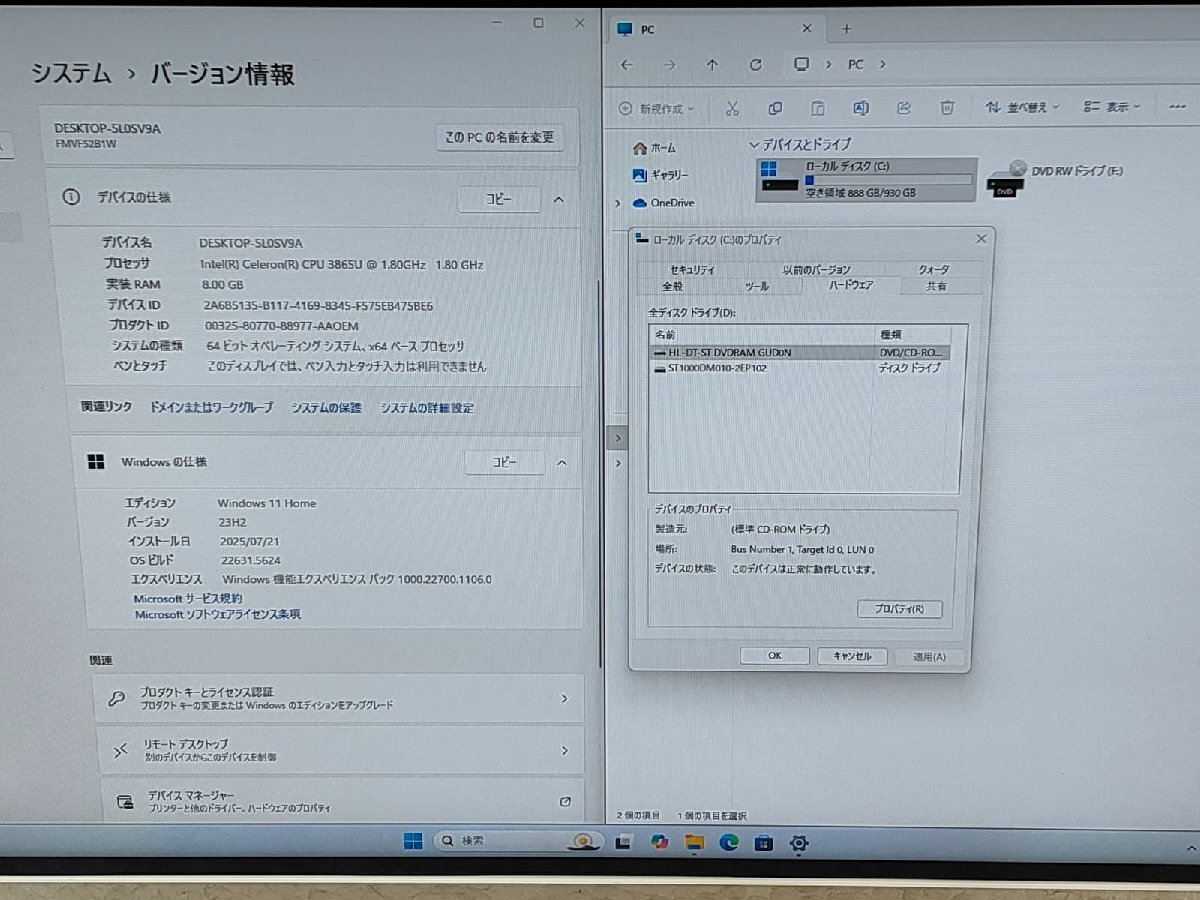The image size is (1200, 900).
Task: Open ドメインまたはワークグループ link
Action: tap(211, 408)
